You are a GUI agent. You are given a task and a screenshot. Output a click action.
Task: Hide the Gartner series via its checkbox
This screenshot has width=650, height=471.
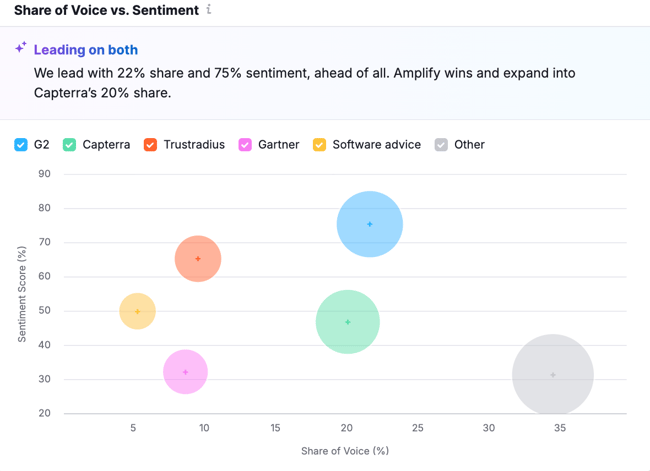tap(245, 145)
